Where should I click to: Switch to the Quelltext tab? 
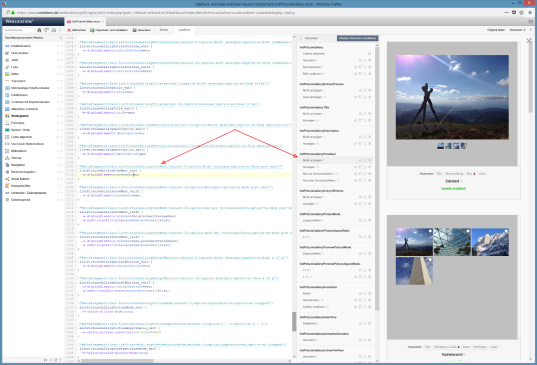(x=184, y=30)
